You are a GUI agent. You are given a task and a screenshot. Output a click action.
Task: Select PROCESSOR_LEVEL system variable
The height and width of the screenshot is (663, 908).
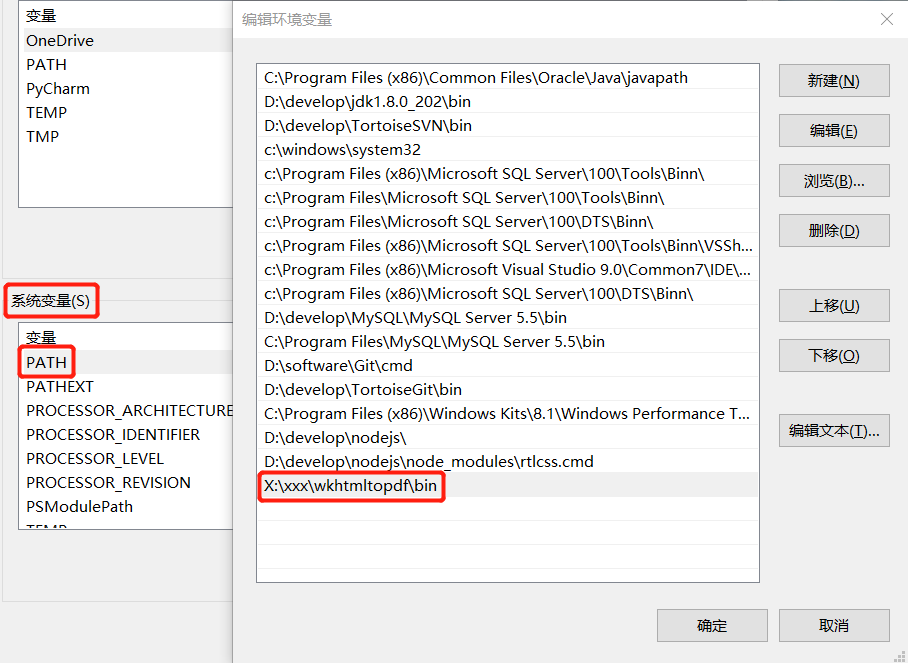tap(126, 459)
